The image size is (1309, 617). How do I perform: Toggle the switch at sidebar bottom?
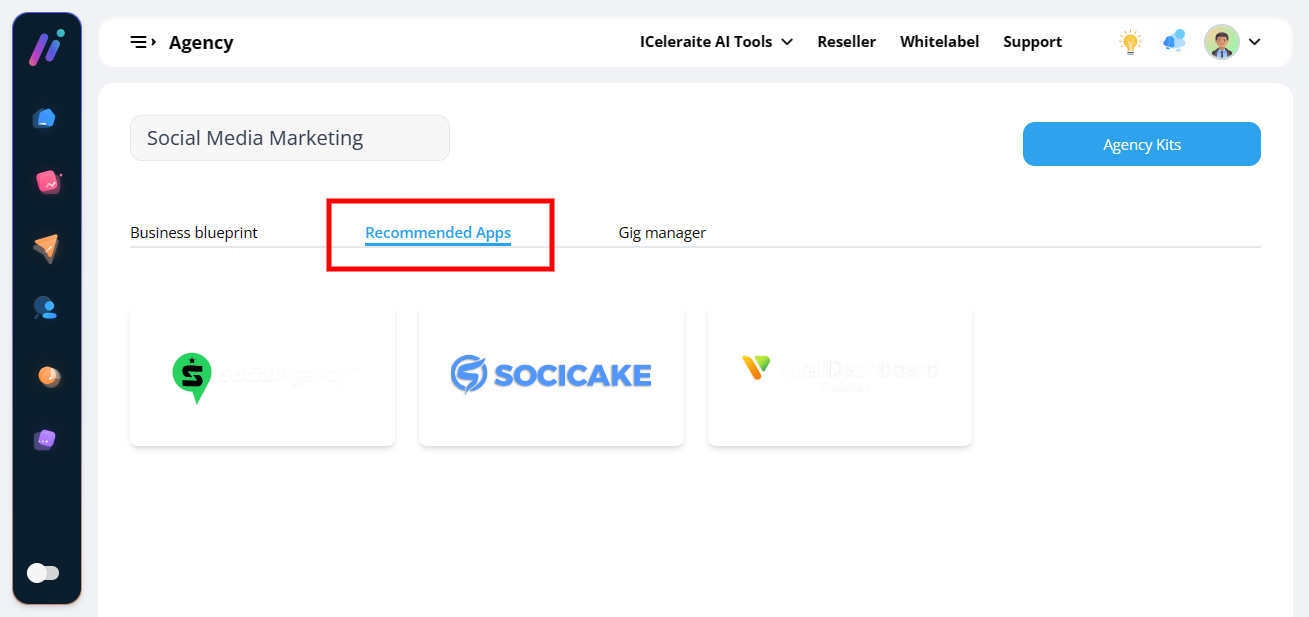coord(43,573)
